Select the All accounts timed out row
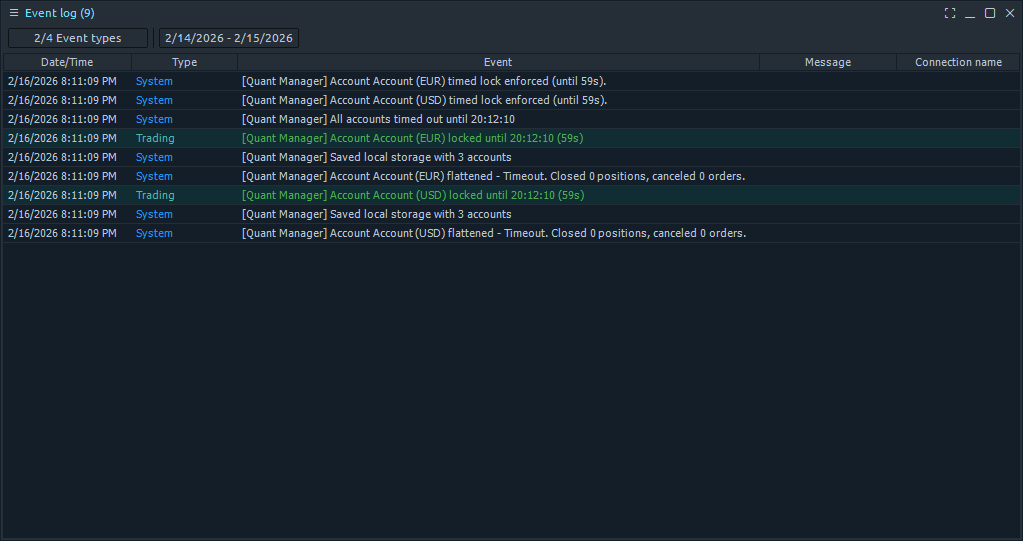This screenshot has height=541, width=1023. [x=378, y=119]
